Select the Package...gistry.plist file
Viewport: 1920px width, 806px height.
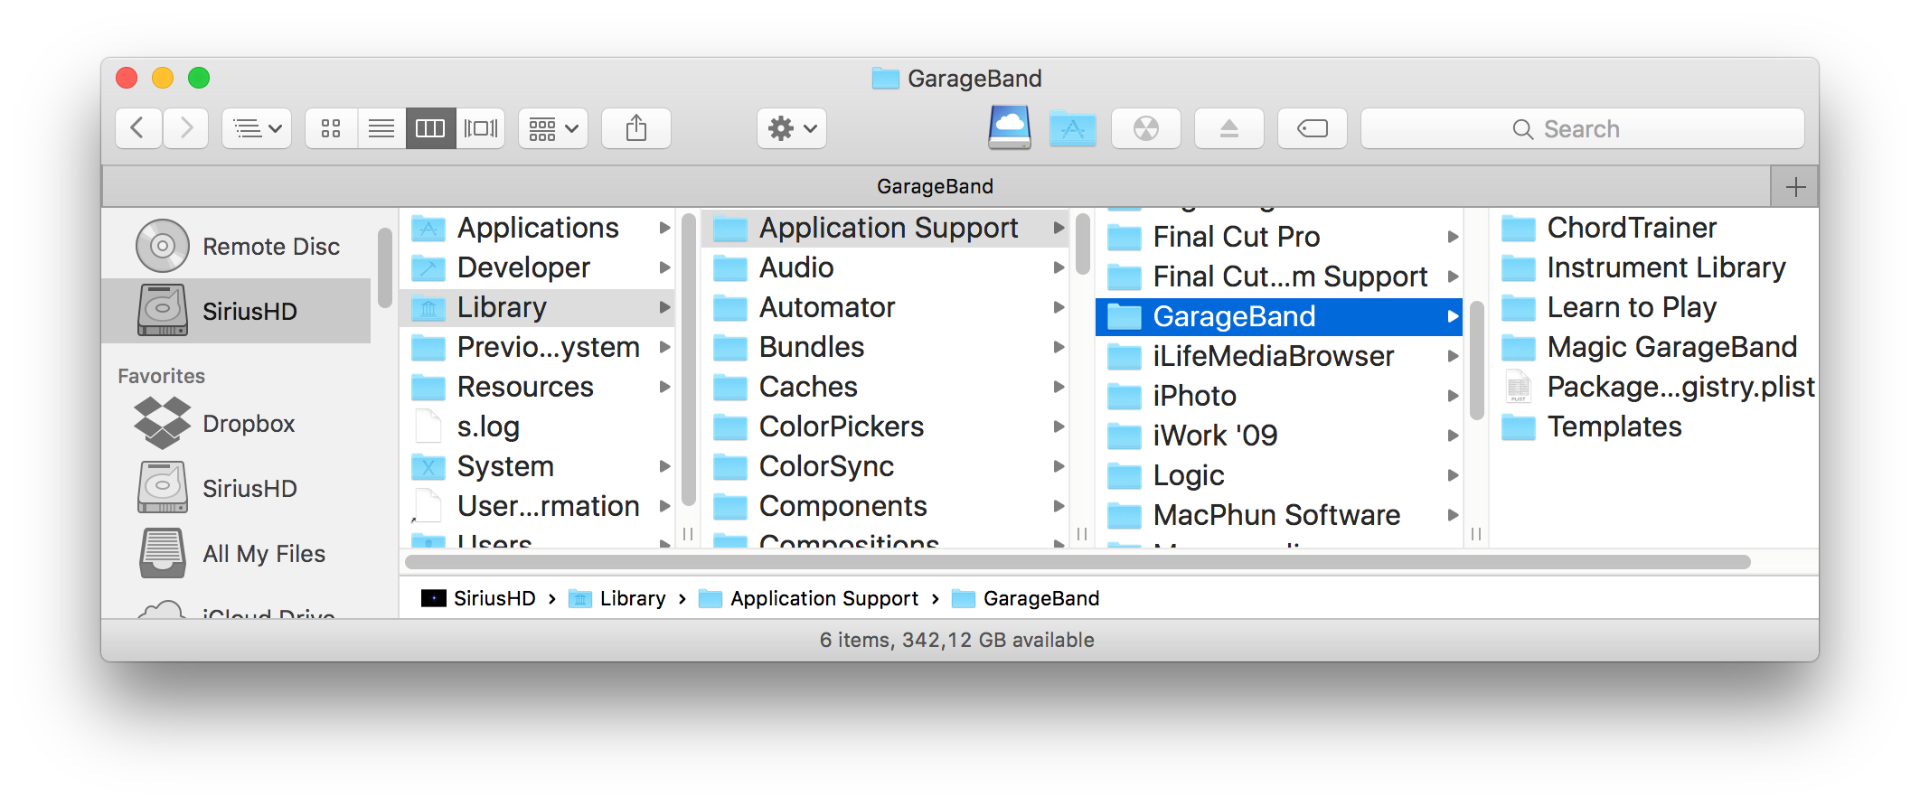tap(1654, 387)
